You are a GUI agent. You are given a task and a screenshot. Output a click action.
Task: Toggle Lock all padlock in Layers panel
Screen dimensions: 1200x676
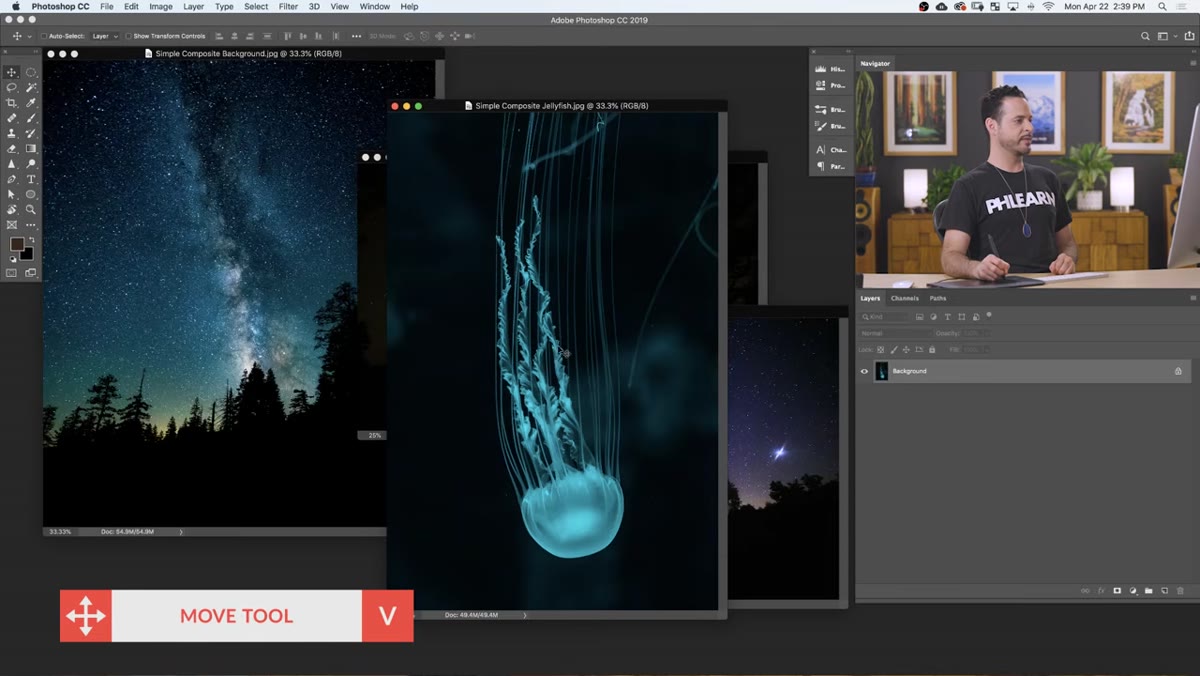932,350
